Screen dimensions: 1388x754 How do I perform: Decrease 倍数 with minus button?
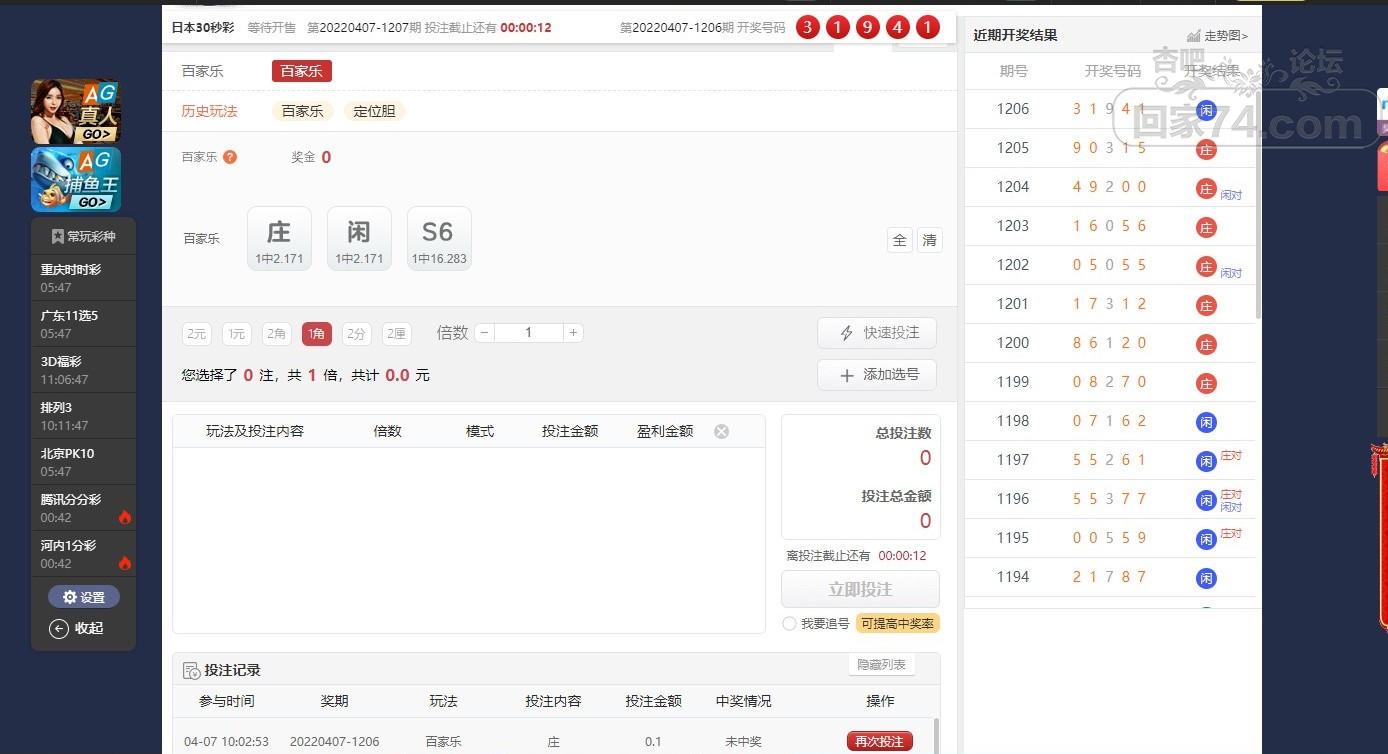[485, 333]
